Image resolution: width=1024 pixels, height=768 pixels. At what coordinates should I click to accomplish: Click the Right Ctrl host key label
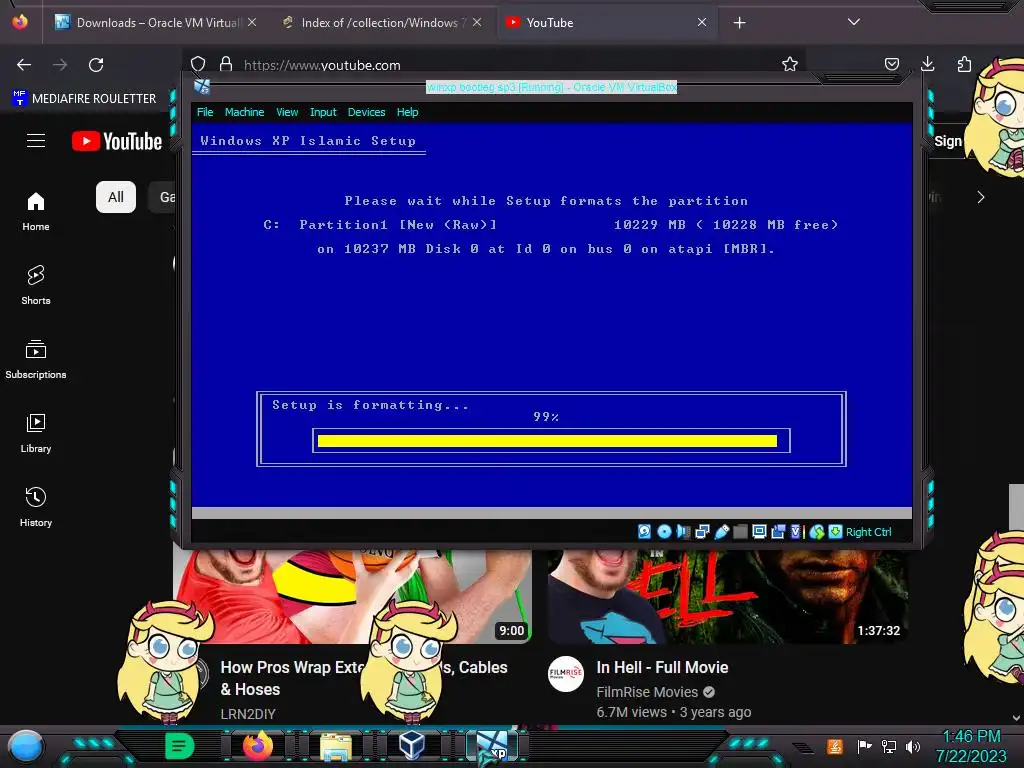pos(869,532)
